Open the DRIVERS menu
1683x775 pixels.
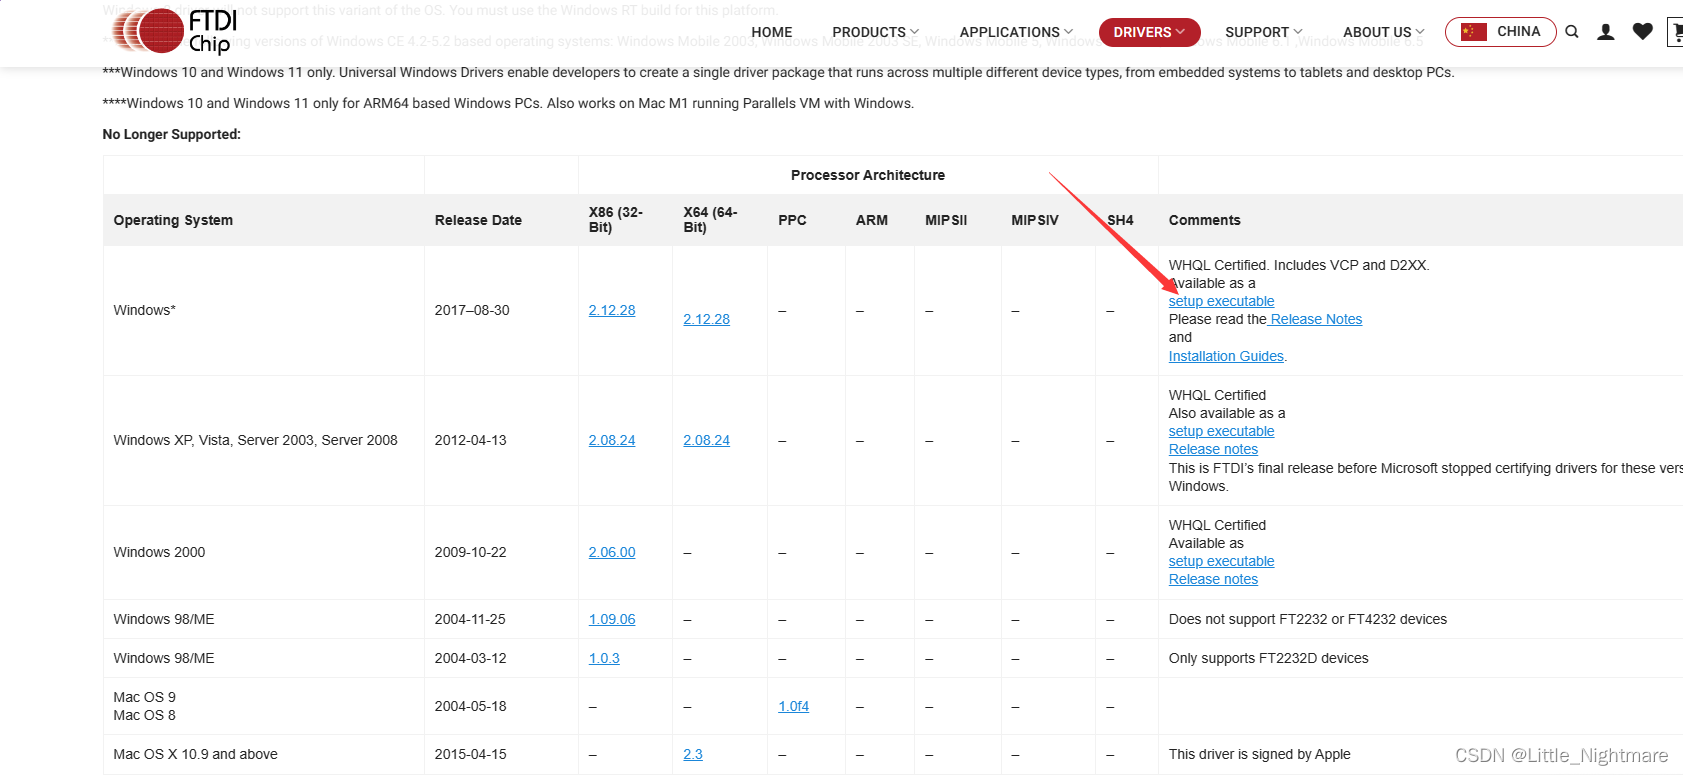pyautogui.click(x=1150, y=32)
